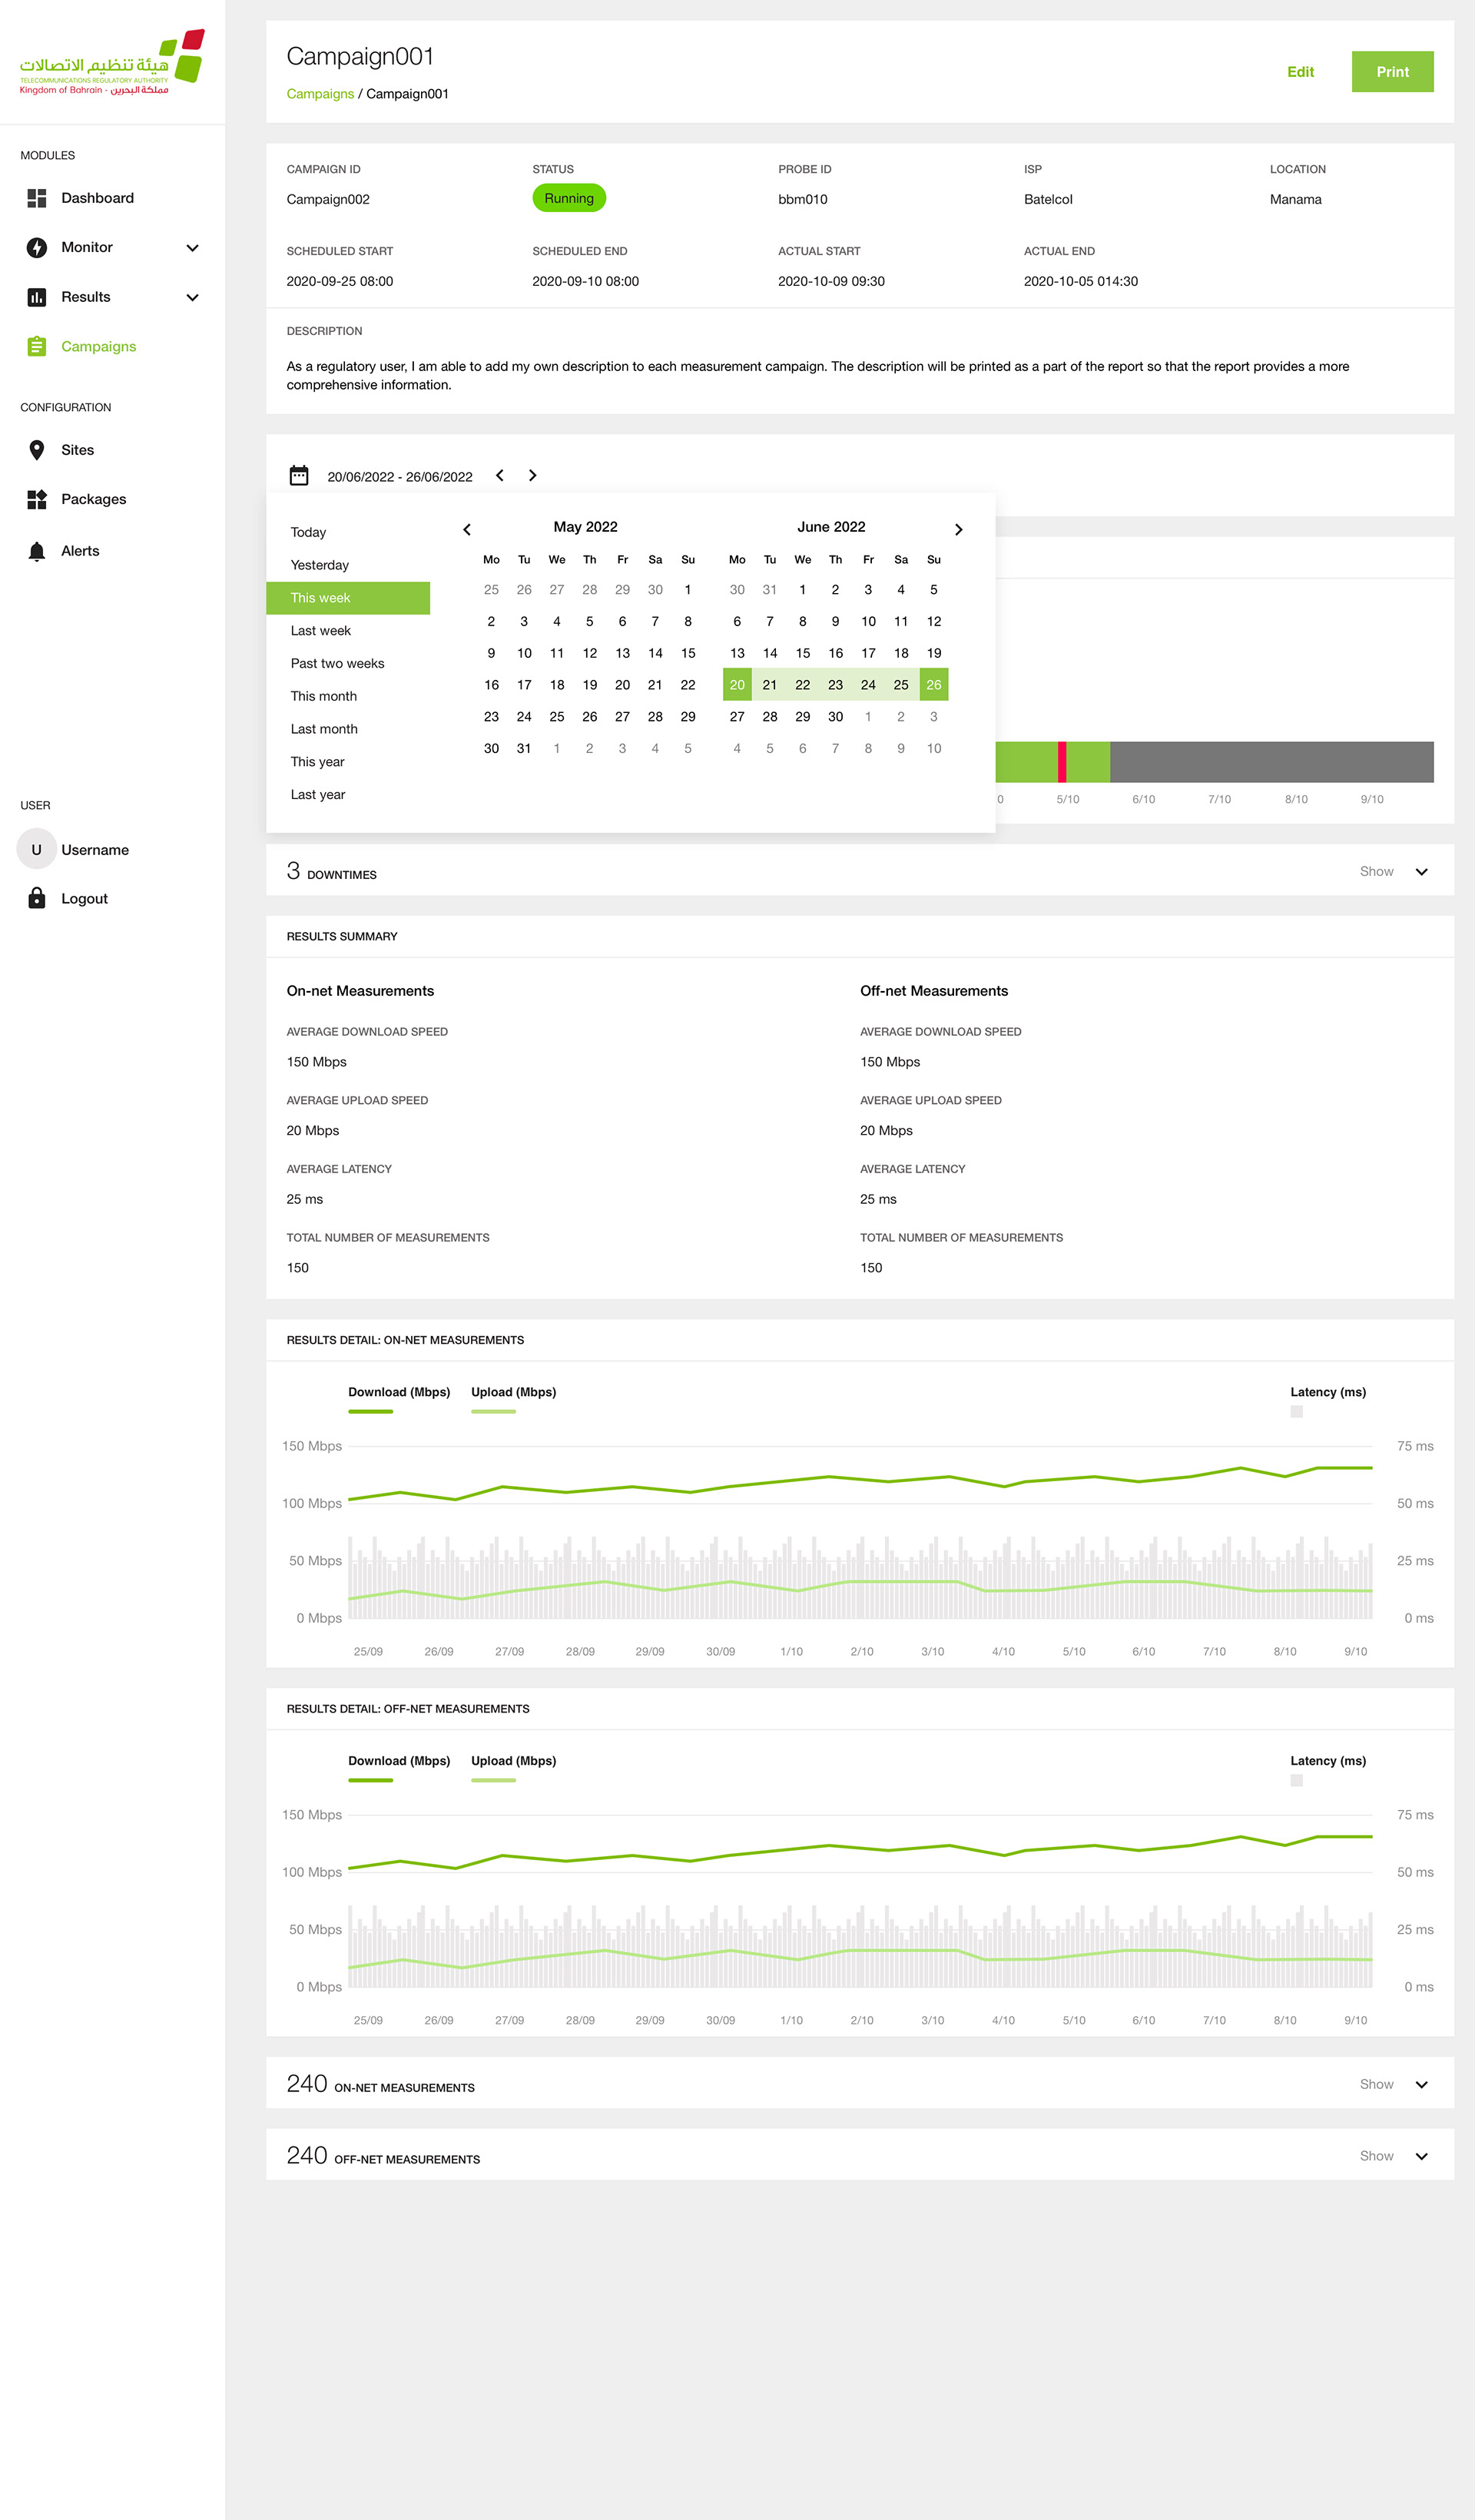Click the Results bar chart icon
The width and height of the screenshot is (1475, 2520).
tap(37, 297)
